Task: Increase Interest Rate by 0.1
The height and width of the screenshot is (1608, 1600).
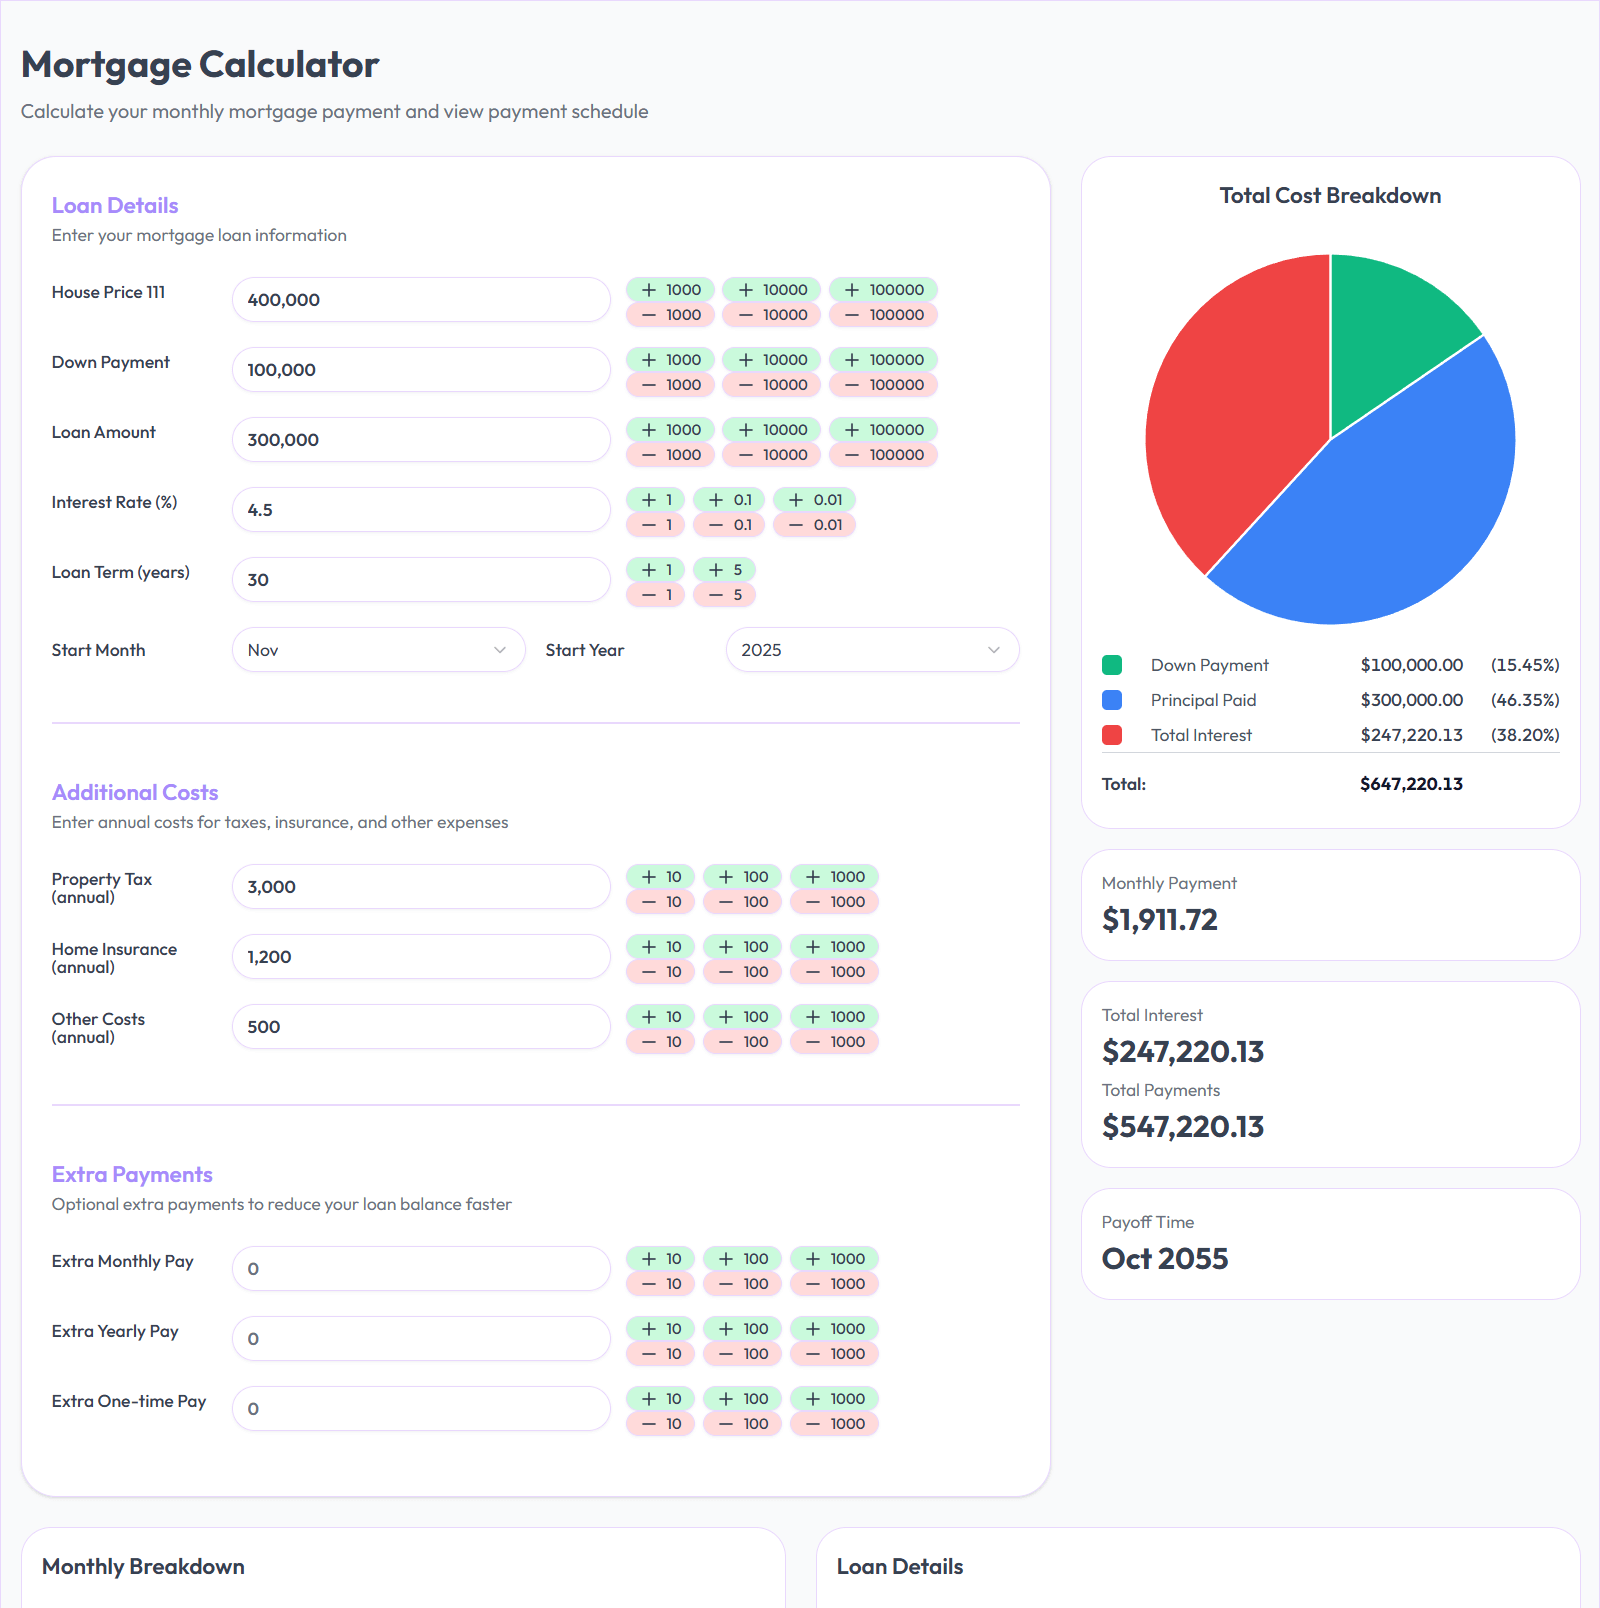Action: click(728, 499)
